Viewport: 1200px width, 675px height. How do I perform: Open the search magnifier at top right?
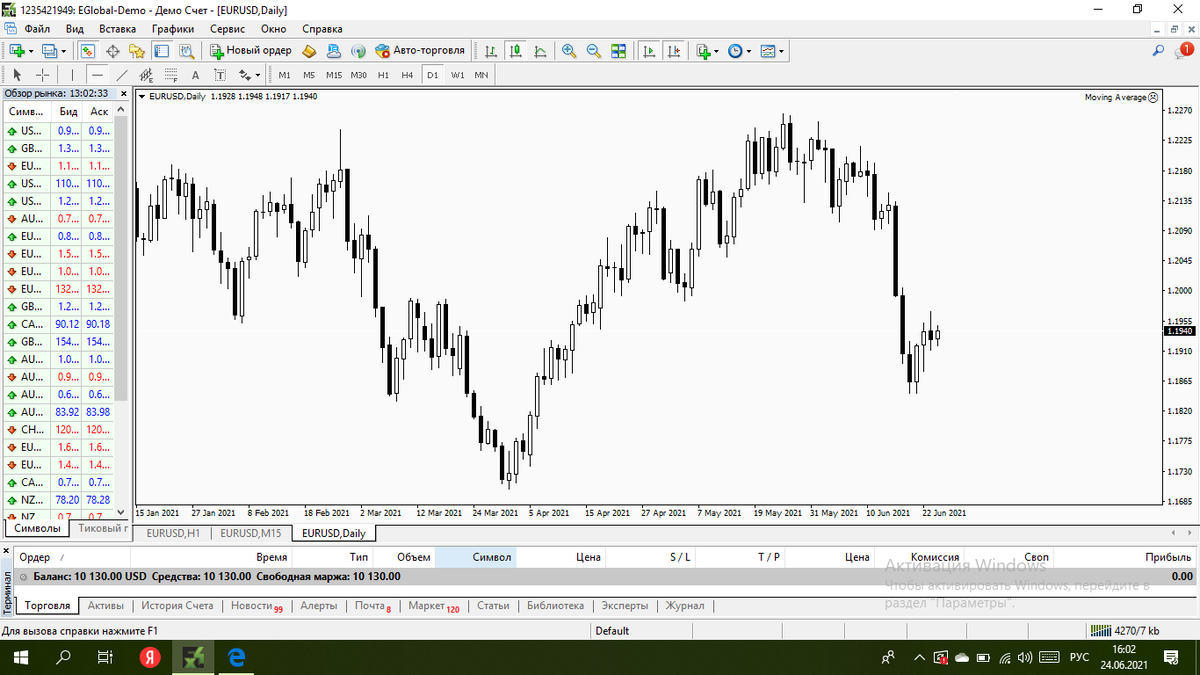tap(1158, 50)
